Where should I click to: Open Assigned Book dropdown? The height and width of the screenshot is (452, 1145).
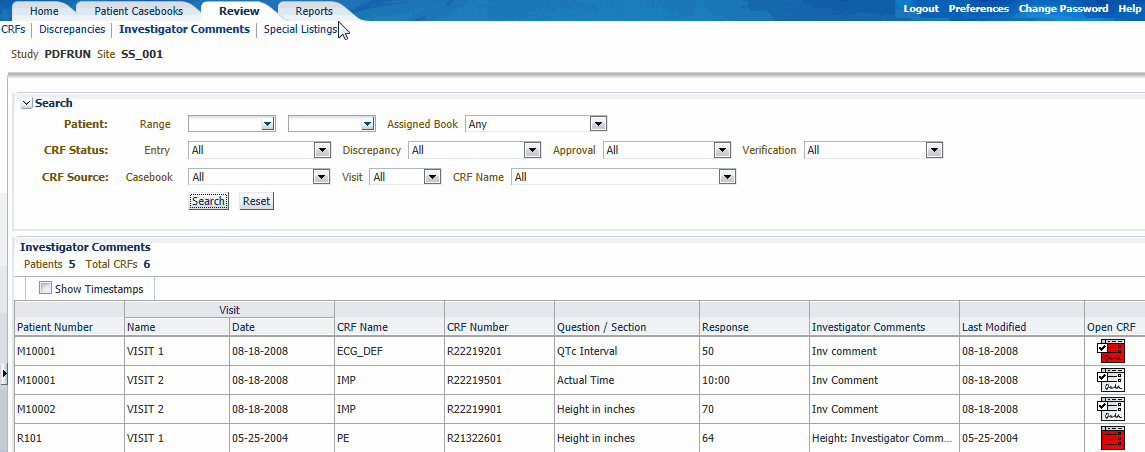599,124
